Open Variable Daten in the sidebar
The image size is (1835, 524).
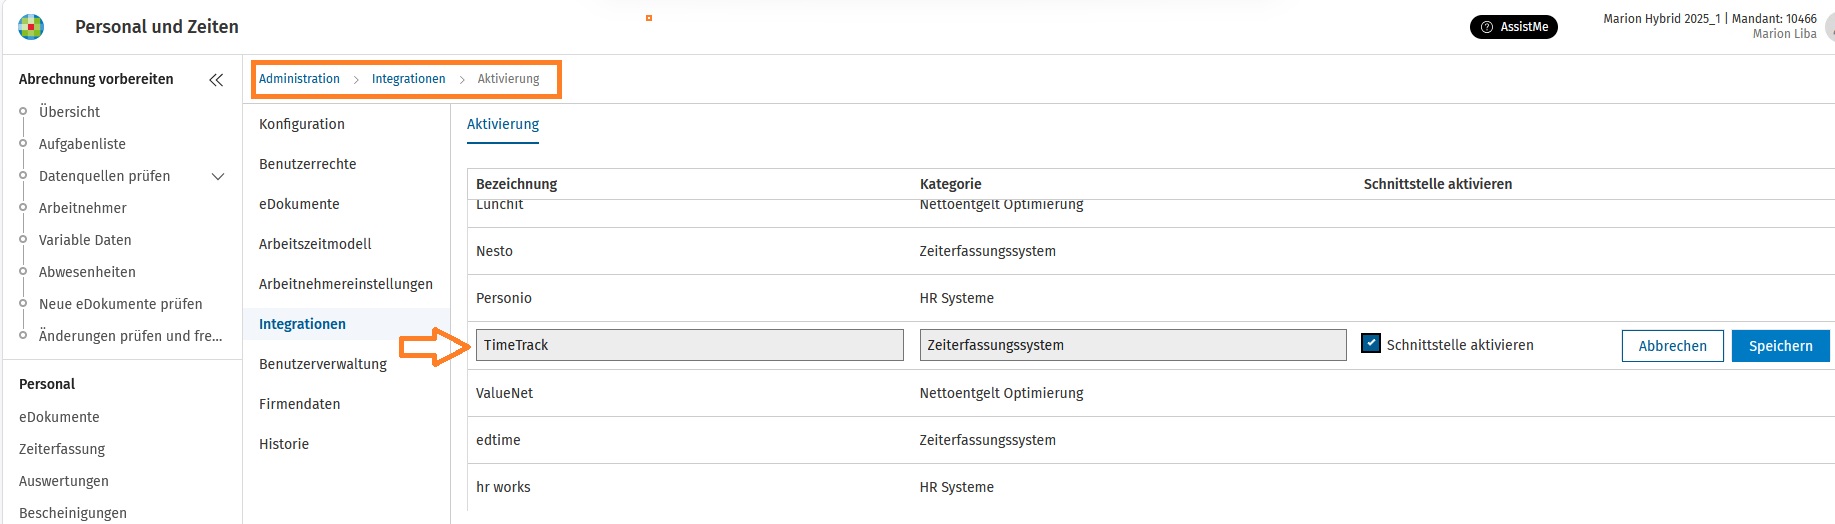pos(85,240)
